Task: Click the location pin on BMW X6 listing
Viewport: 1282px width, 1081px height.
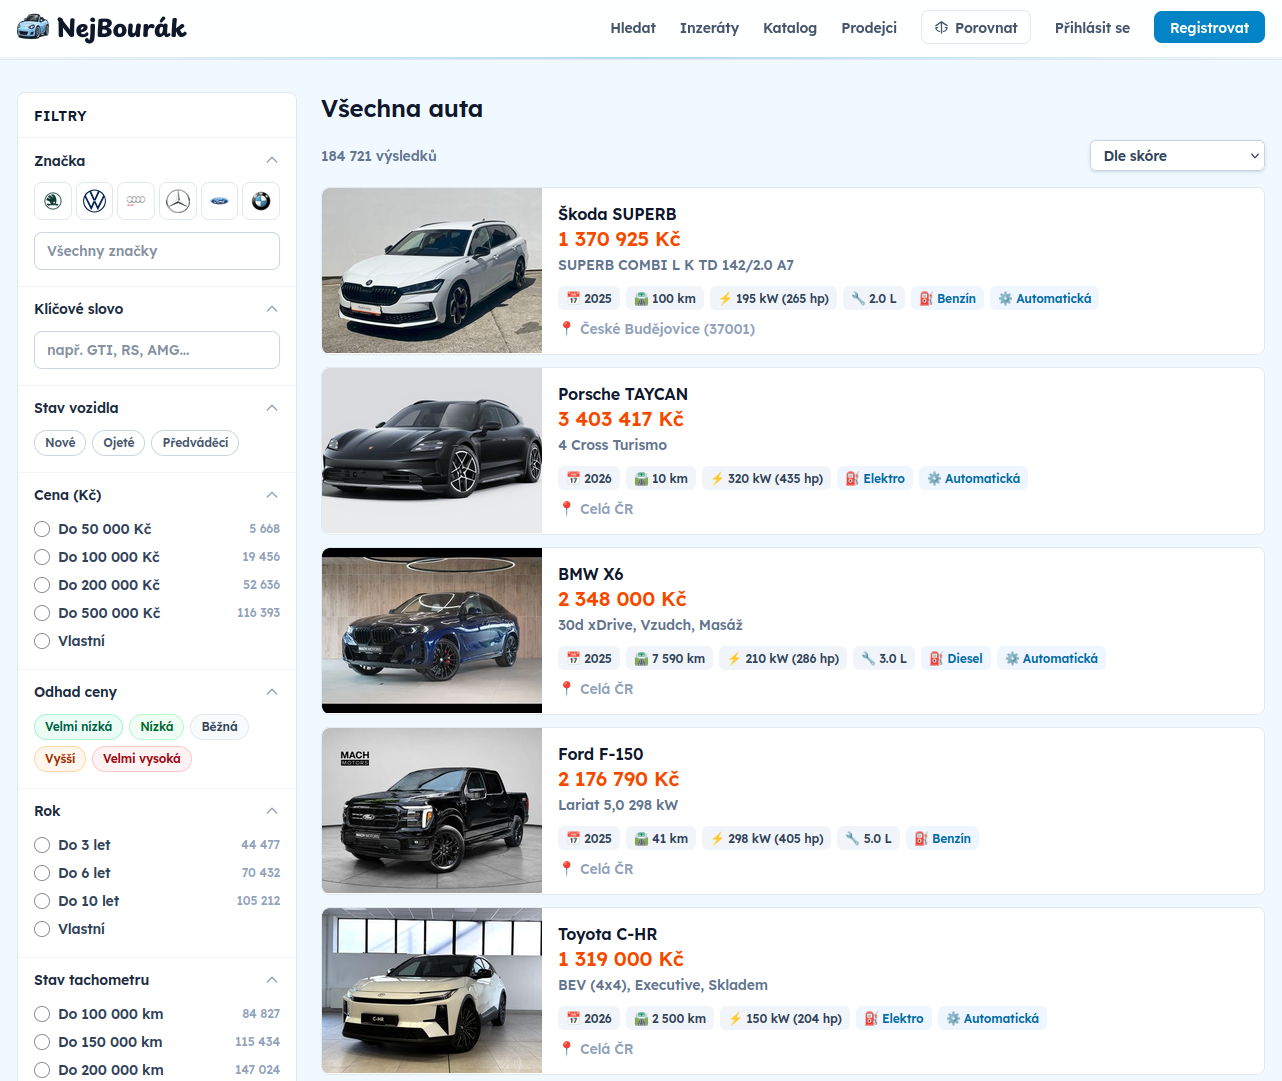Action: tap(567, 688)
